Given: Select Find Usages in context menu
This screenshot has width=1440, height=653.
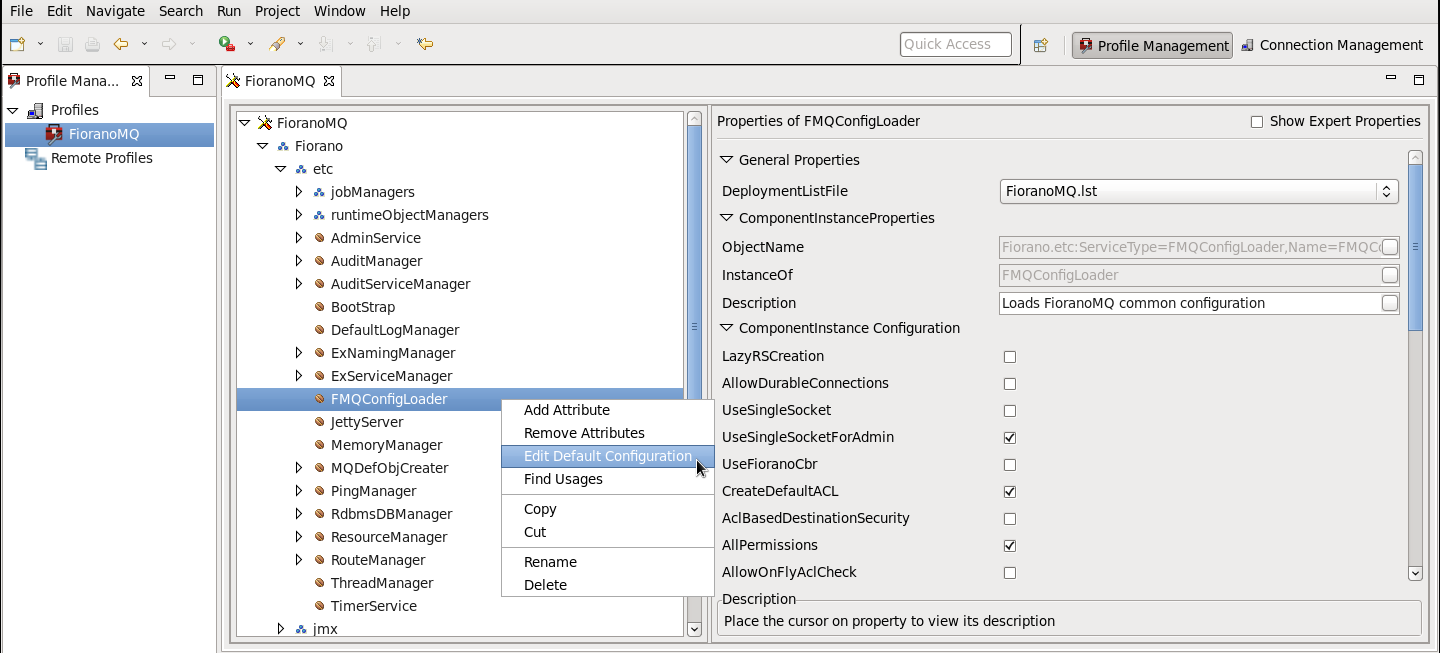Looking at the screenshot, I should pyautogui.click(x=563, y=479).
